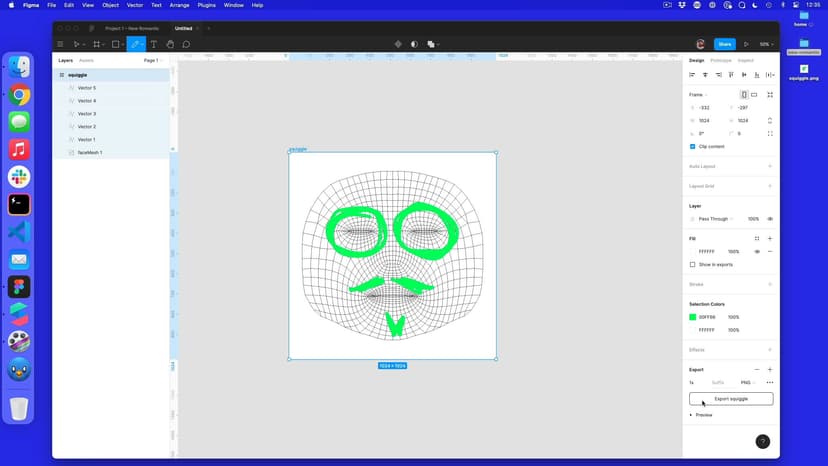This screenshot has width=828, height=466.
Task: Click the Use as mask icon
Action: pos(415,44)
